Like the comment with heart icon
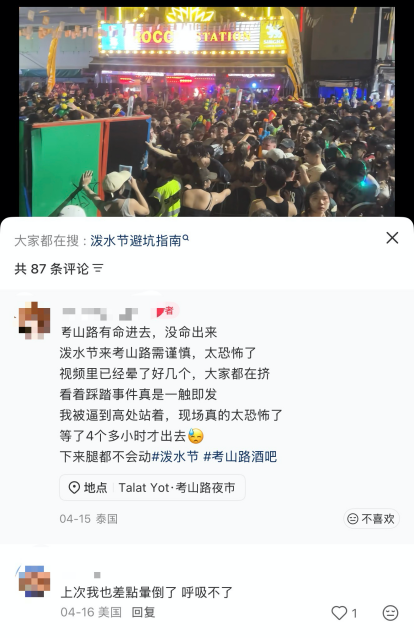This screenshot has height=638, width=414. pyautogui.click(x=339, y=613)
